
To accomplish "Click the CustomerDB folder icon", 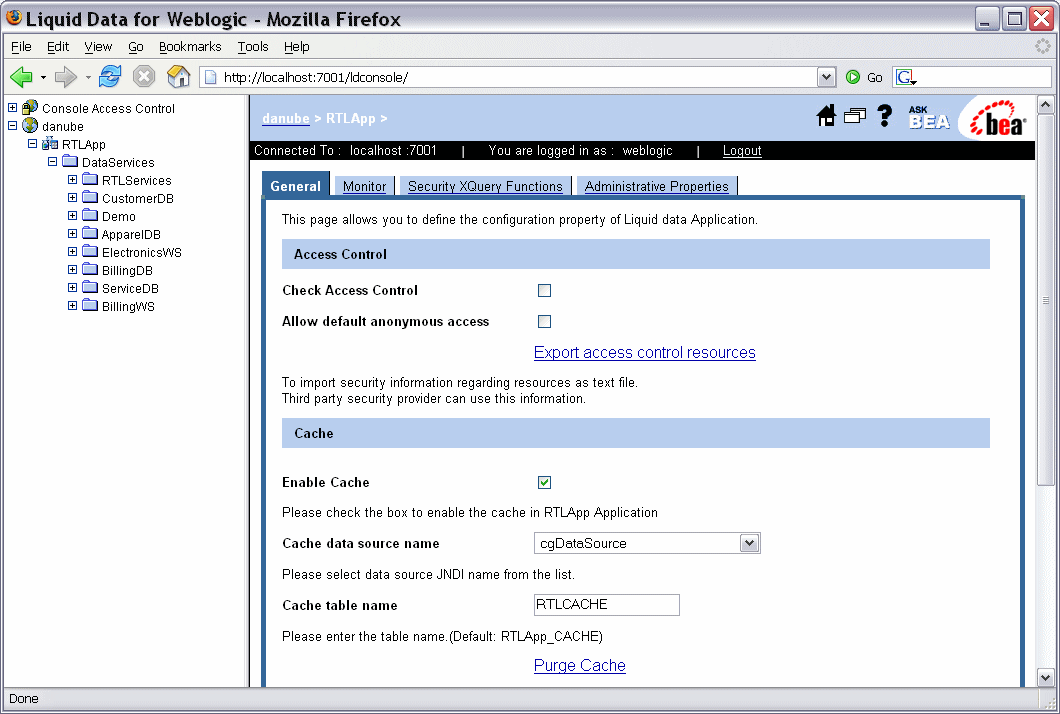I will [x=91, y=197].
